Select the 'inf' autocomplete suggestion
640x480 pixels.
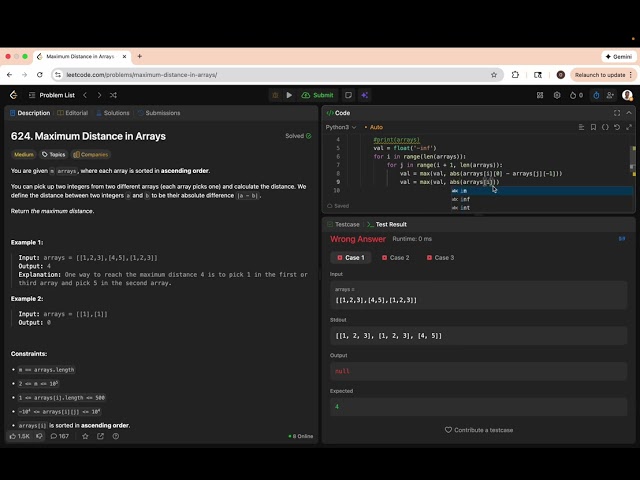point(465,199)
